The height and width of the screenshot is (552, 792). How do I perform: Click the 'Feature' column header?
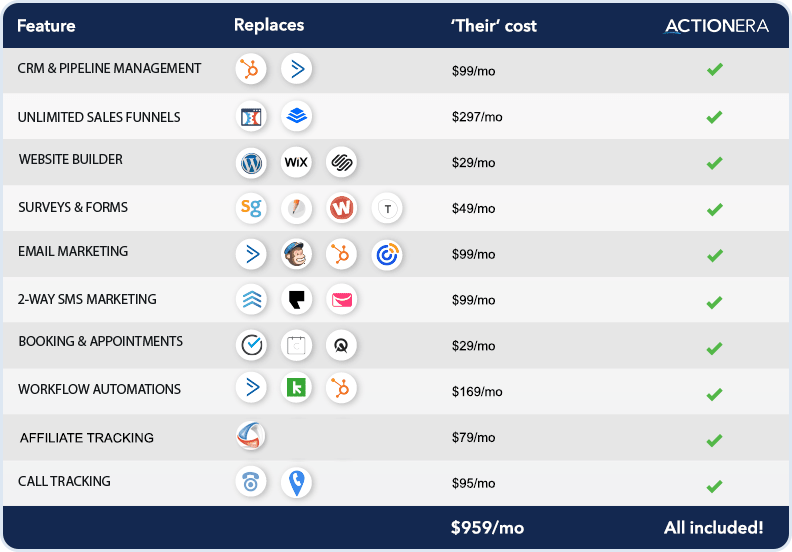point(46,25)
